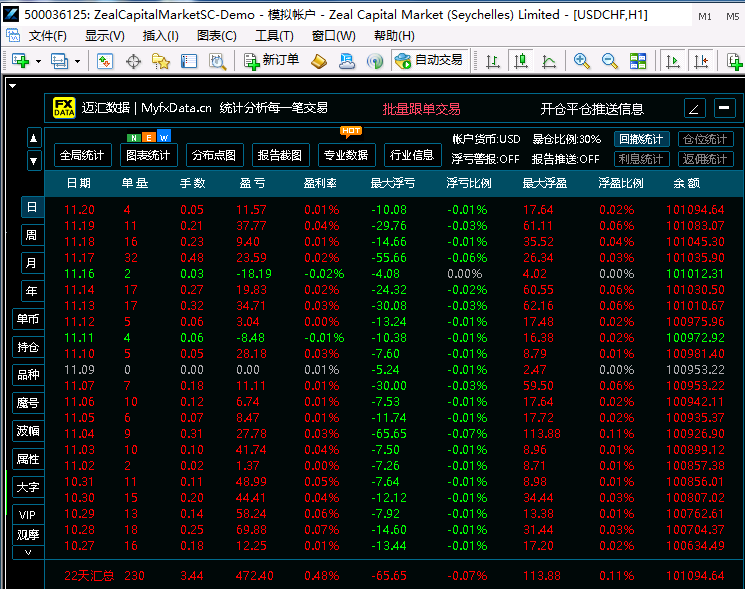
Task: Click 批量跟单交易 red link
Action: click(421, 109)
